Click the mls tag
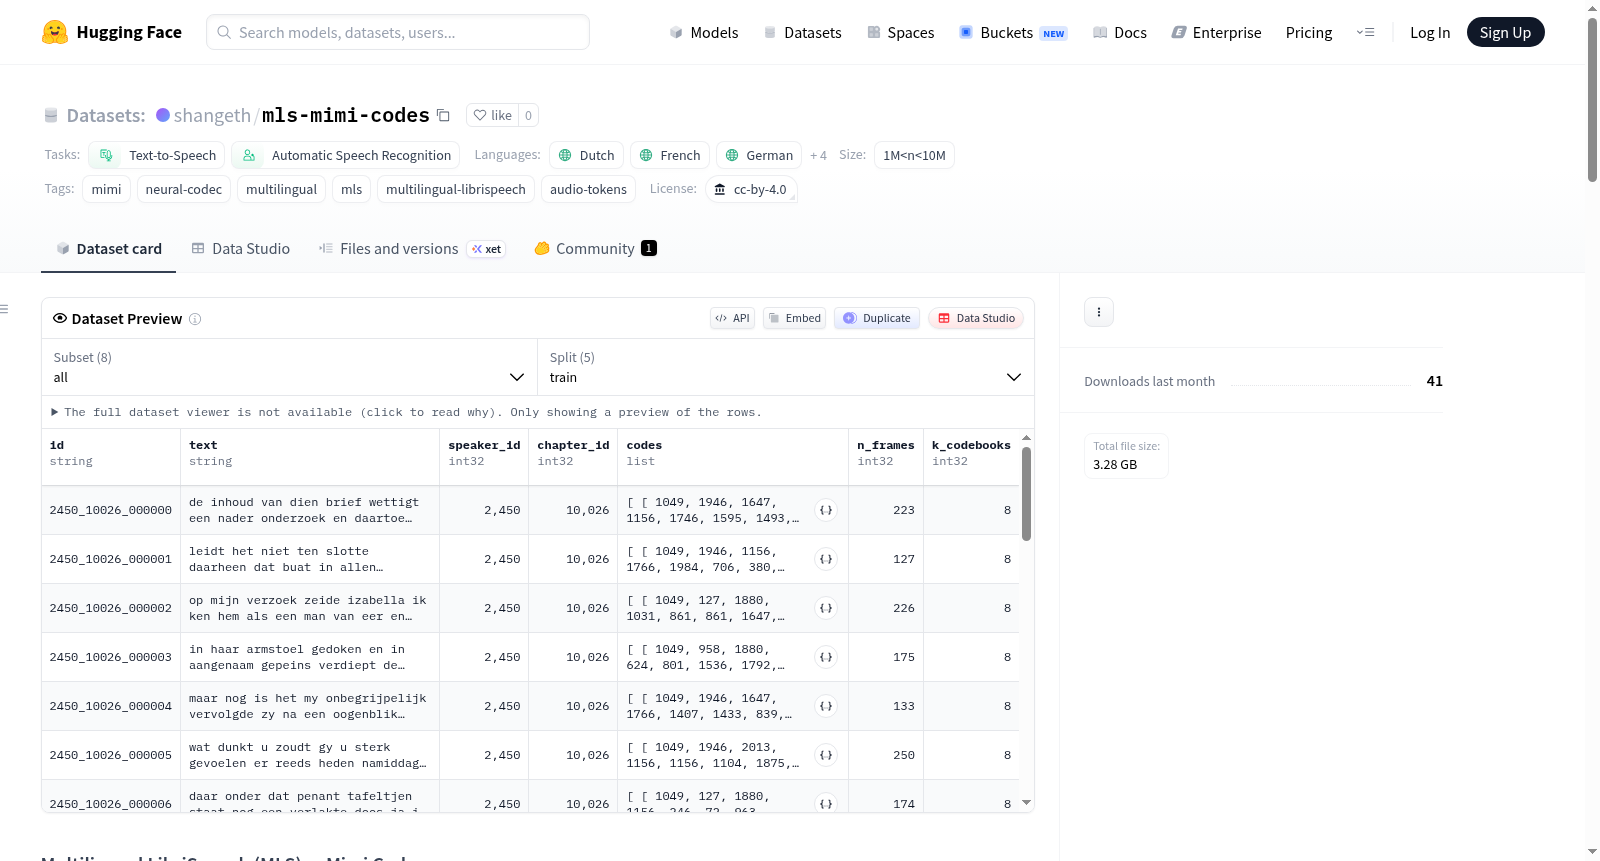This screenshot has width=1600, height=861. [x=352, y=189]
